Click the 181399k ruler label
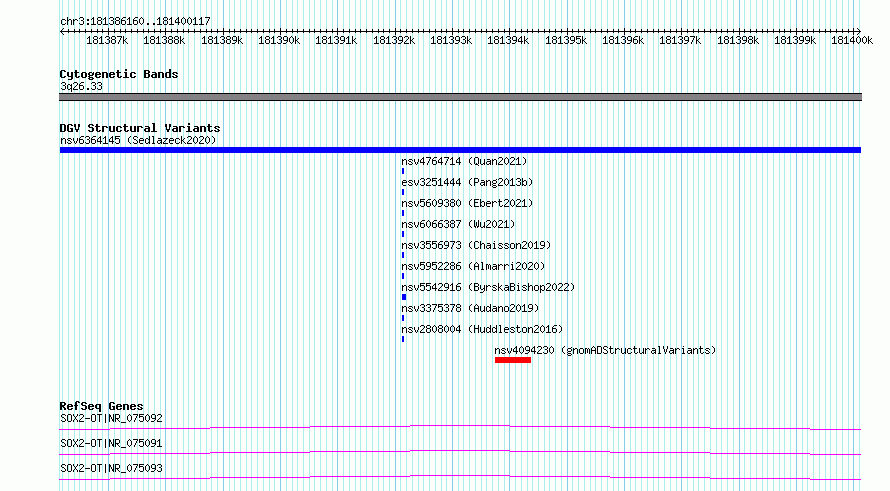 click(x=795, y=40)
